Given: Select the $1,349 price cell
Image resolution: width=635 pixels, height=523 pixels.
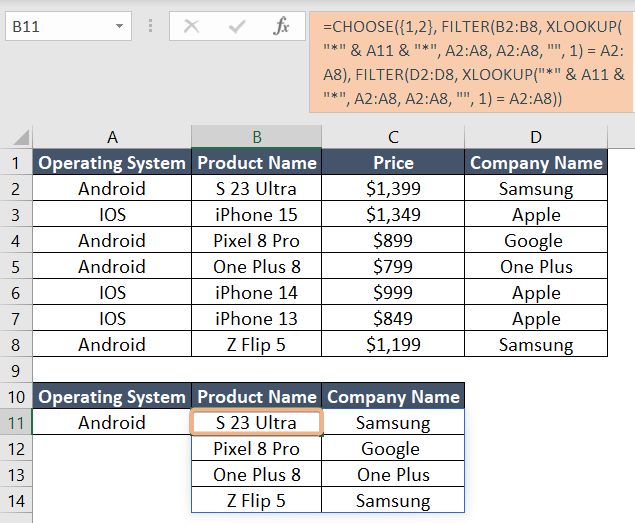Looking at the screenshot, I should (393, 214).
